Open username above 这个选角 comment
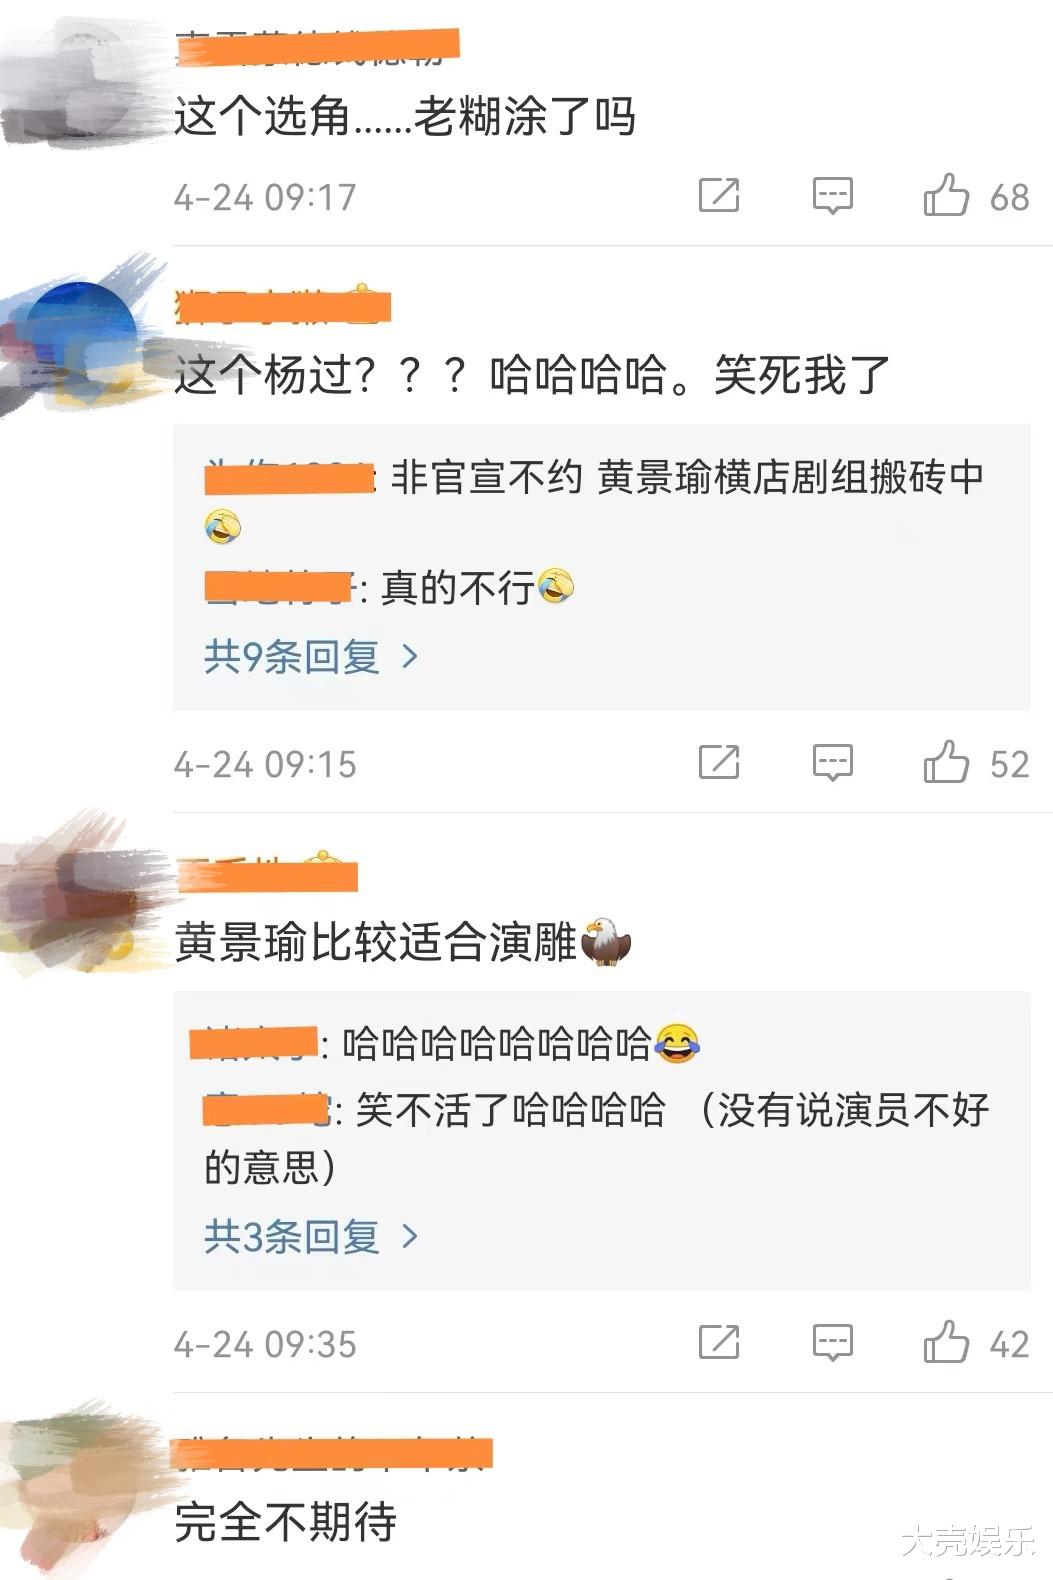Screen dimensions: 1053x1580 click(x=317, y=47)
